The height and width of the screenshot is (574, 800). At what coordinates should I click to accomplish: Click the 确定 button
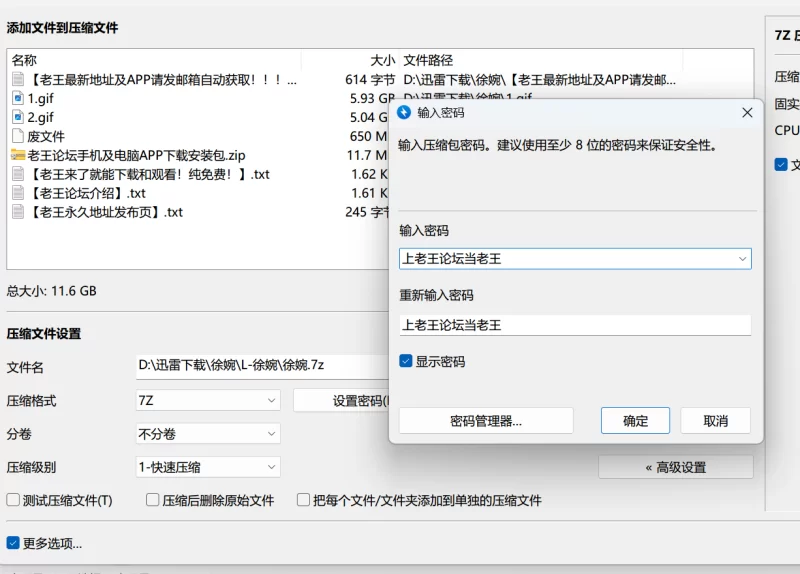coord(635,421)
